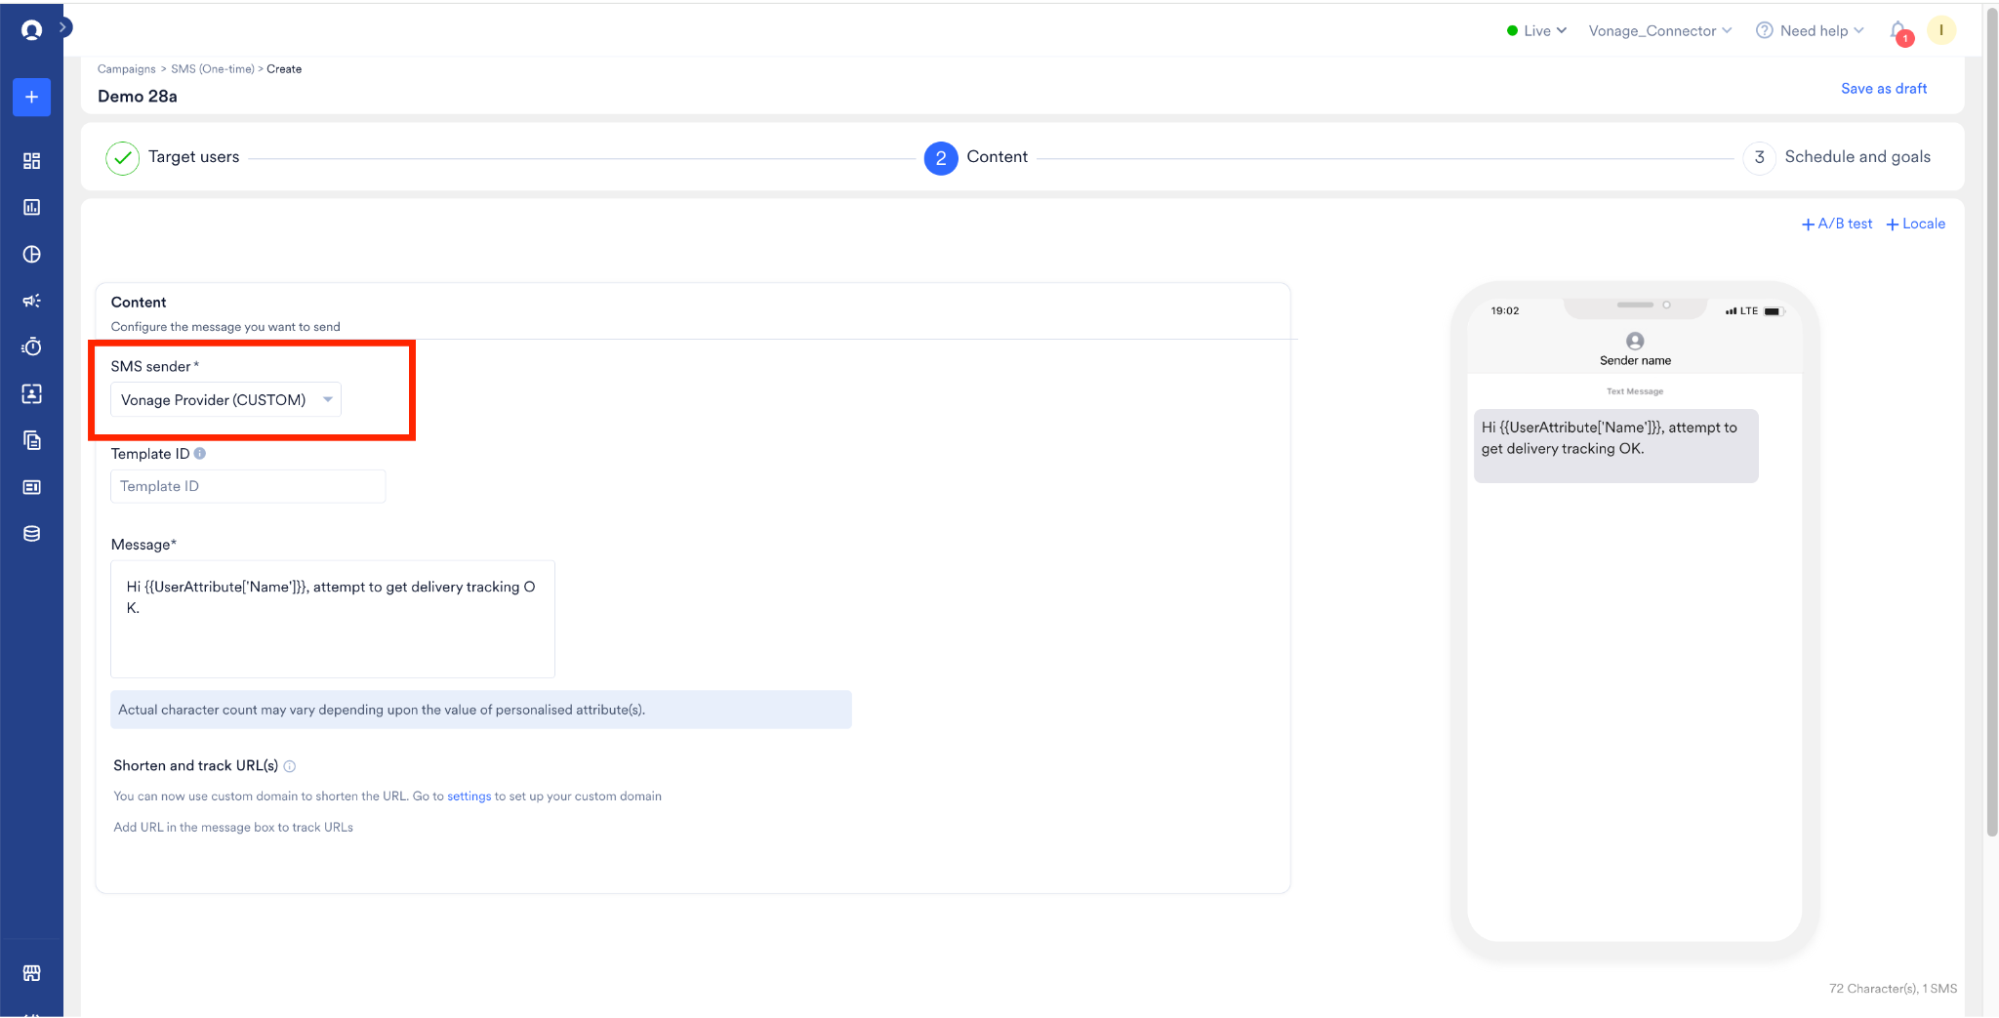Open the pie chart segment icon
The image size is (1999, 1018).
[x=32, y=254]
